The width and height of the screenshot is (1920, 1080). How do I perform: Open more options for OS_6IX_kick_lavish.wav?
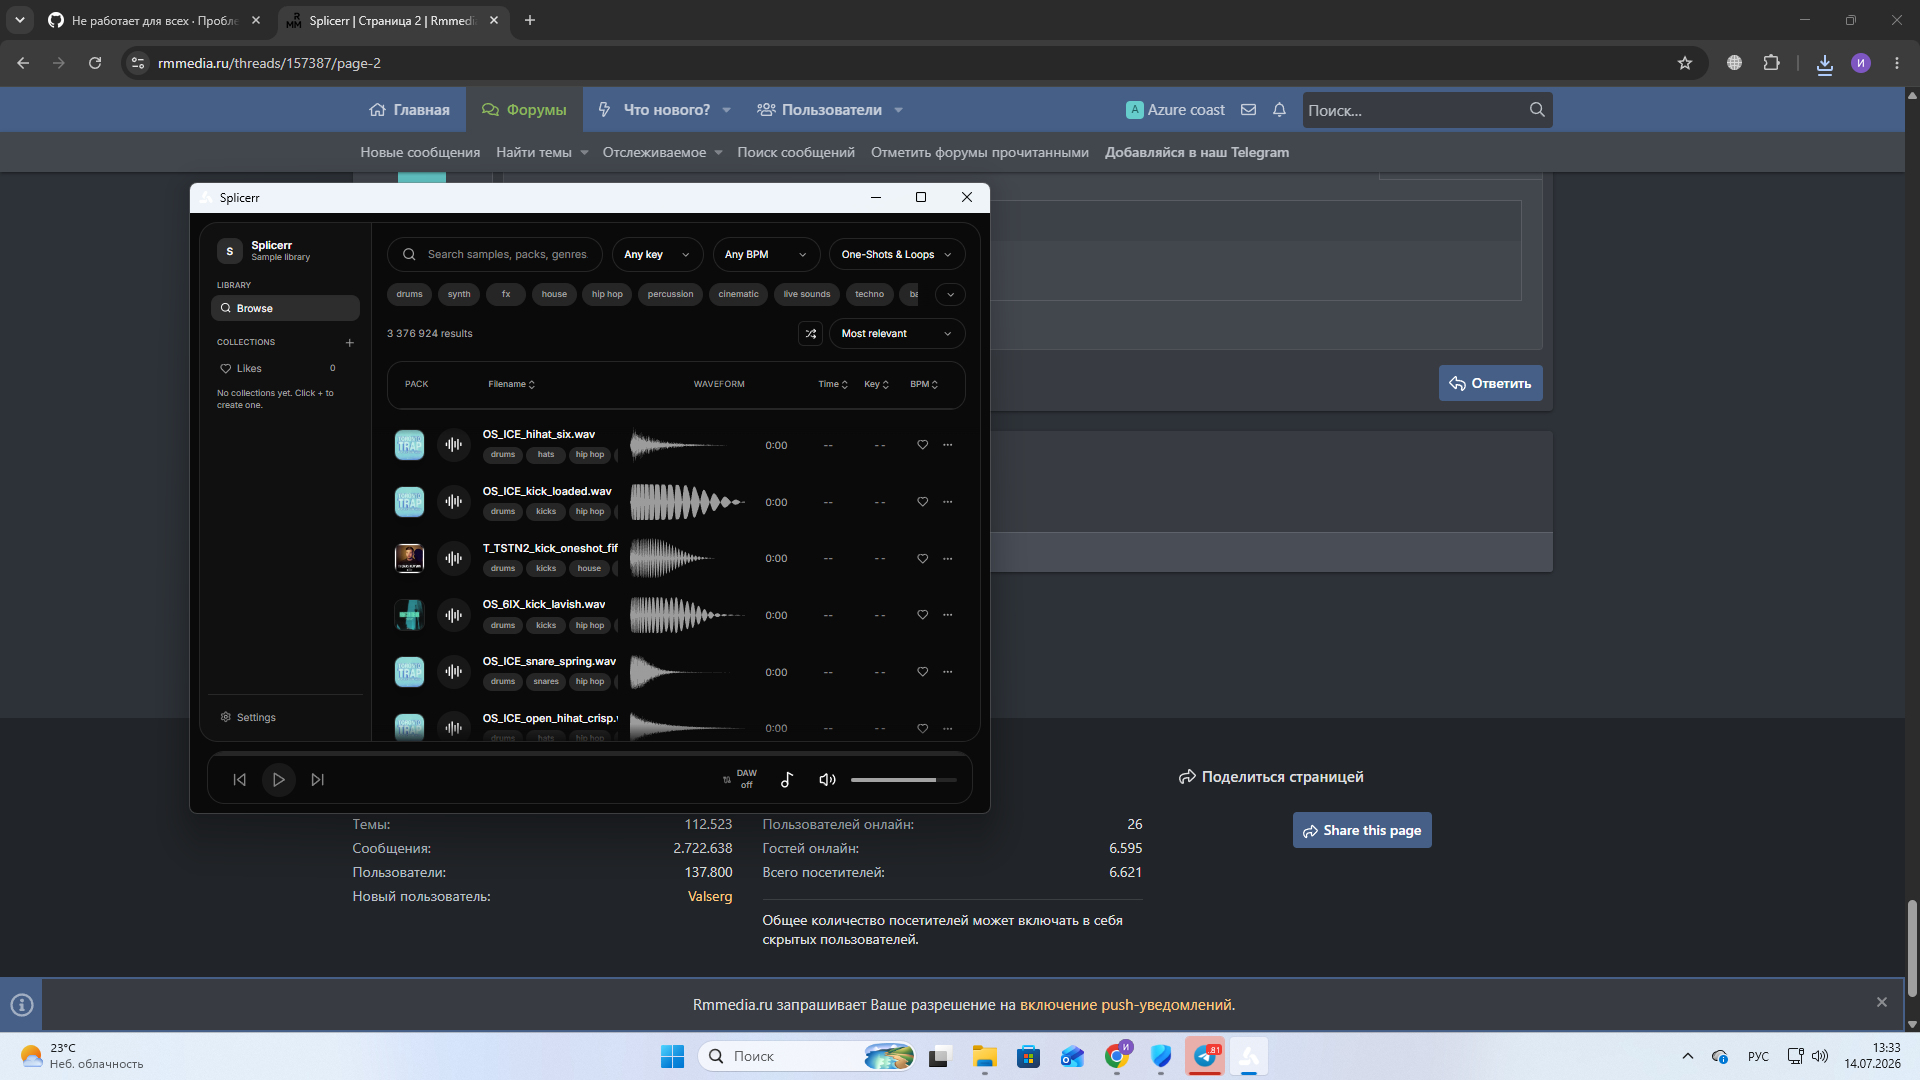pyautogui.click(x=948, y=615)
